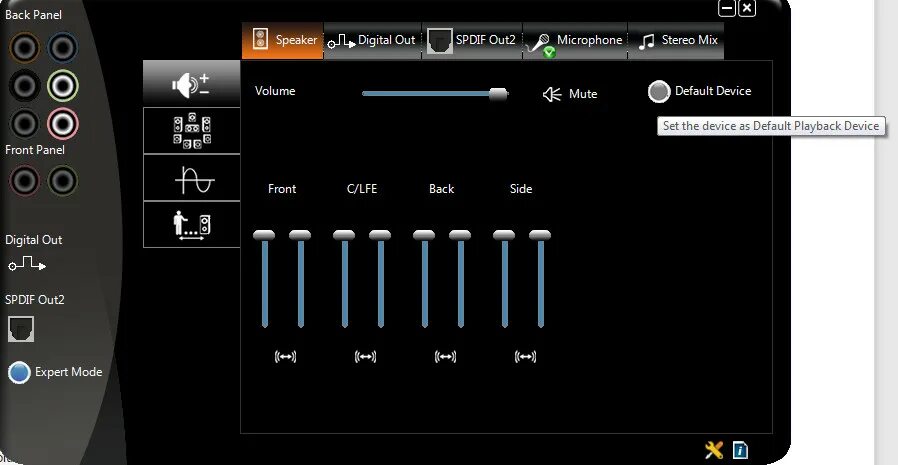Click the black back panel jack
This screenshot has width=898, height=465.
pyautogui.click(x=25, y=86)
